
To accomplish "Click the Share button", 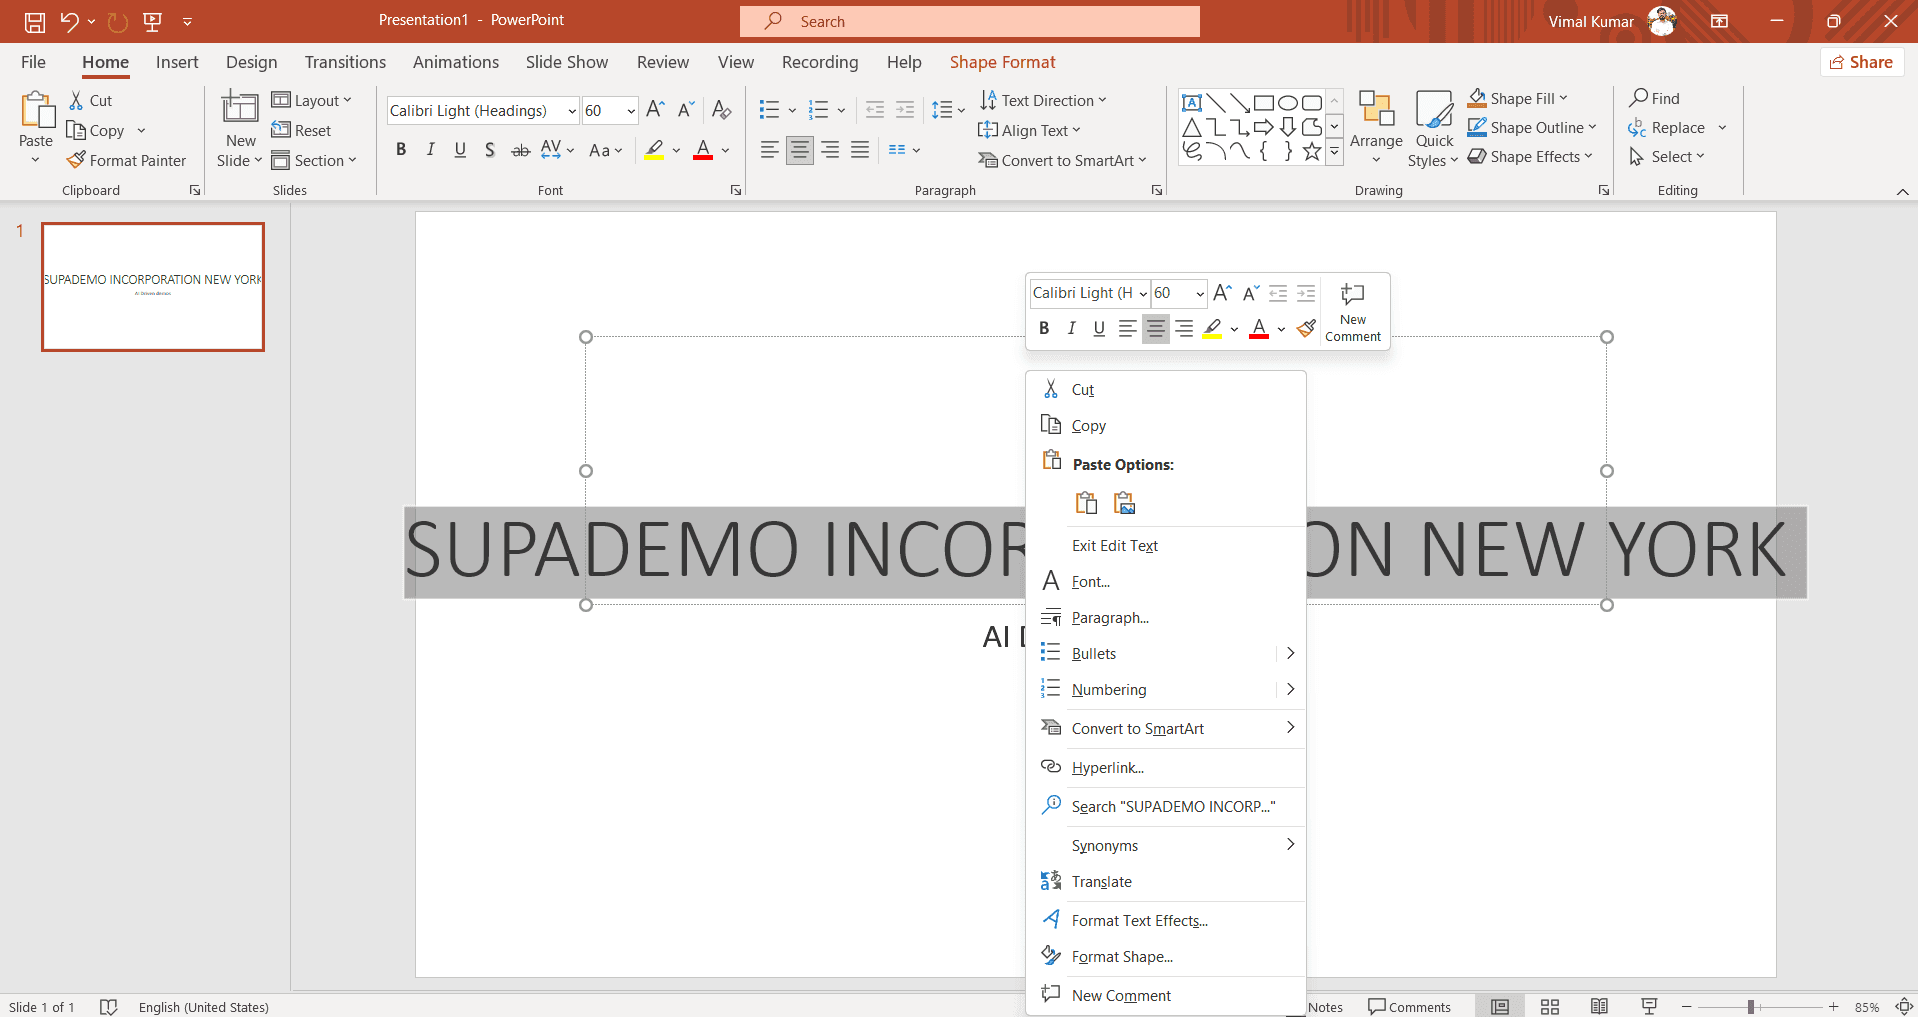I will pos(1862,61).
